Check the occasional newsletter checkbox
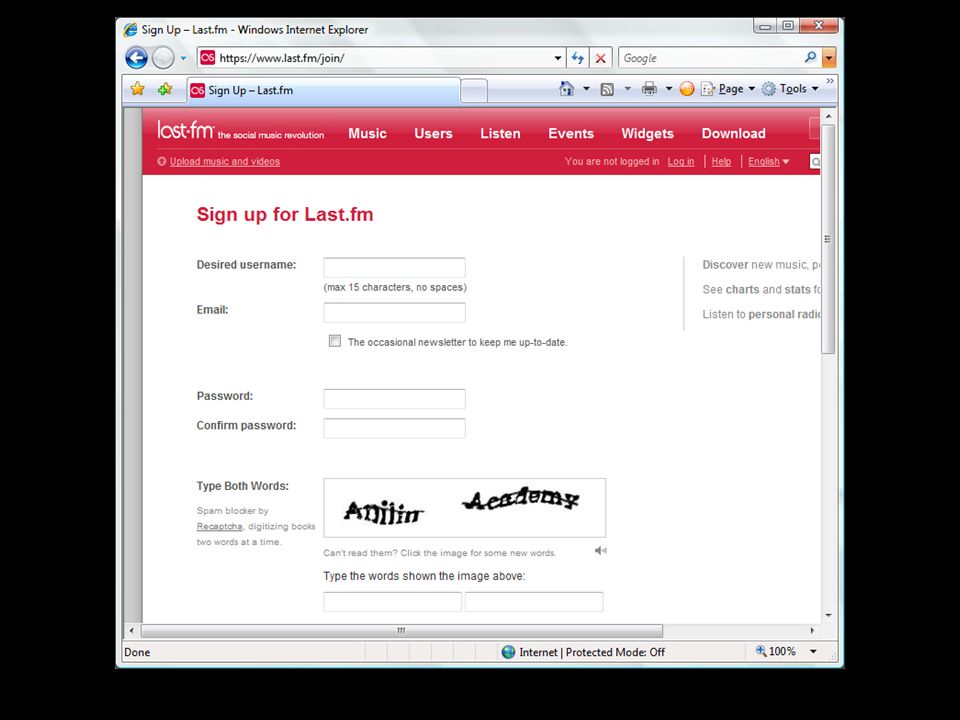Viewport: 960px width, 720px height. pyautogui.click(x=335, y=341)
